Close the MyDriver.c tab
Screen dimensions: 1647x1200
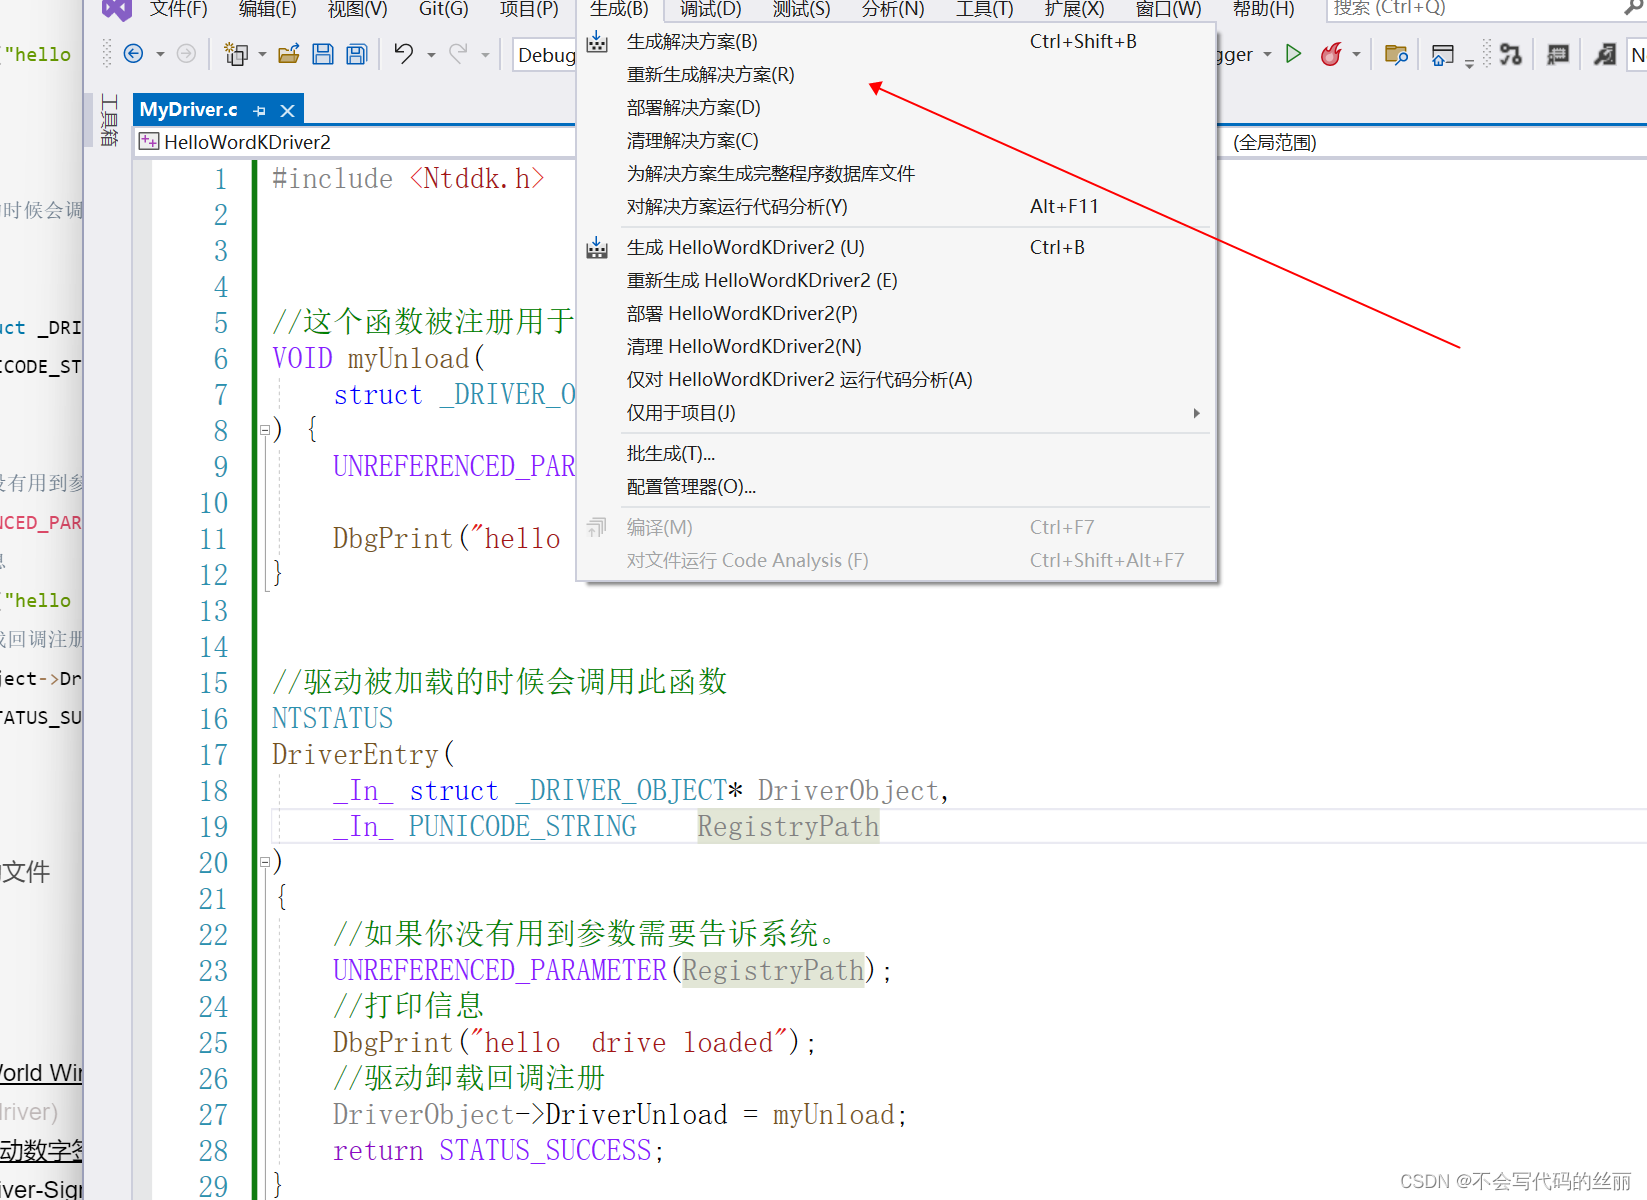288,110
